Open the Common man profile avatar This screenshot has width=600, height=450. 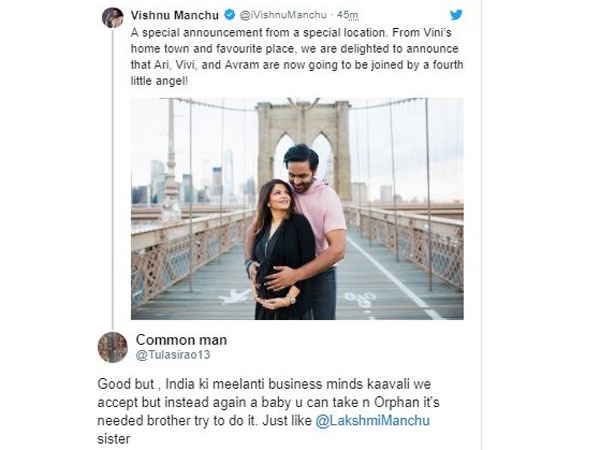[112, 346]
